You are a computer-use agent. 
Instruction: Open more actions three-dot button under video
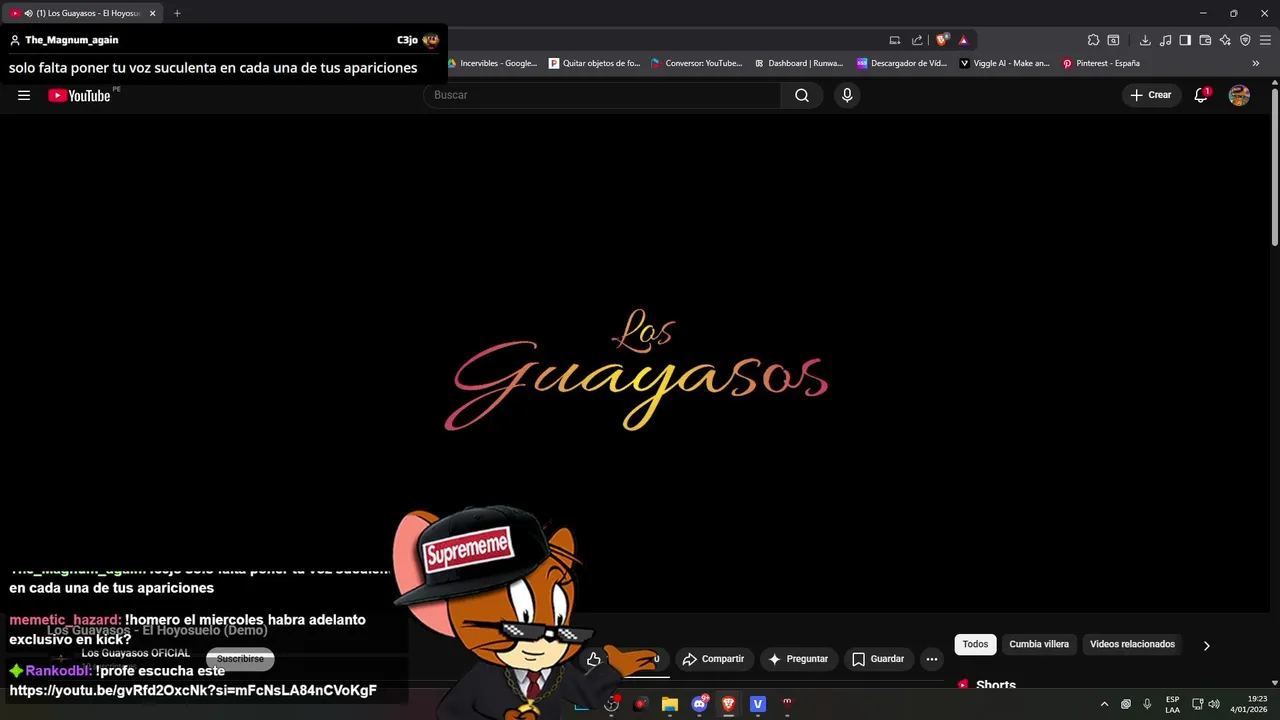[932, 659]
